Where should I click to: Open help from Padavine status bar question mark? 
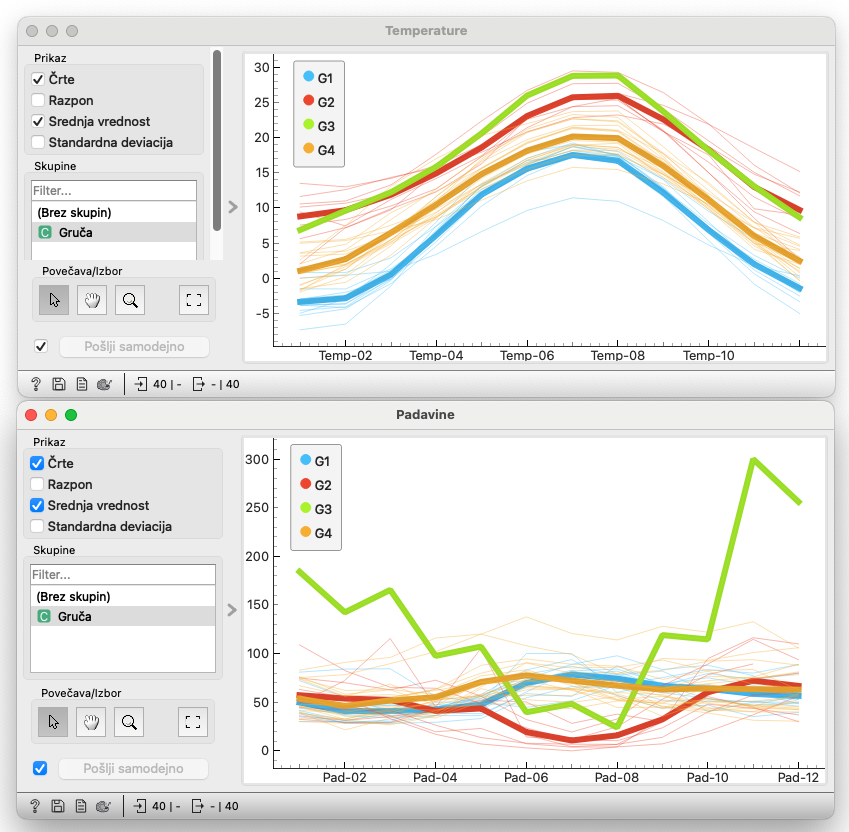[35, 806]
